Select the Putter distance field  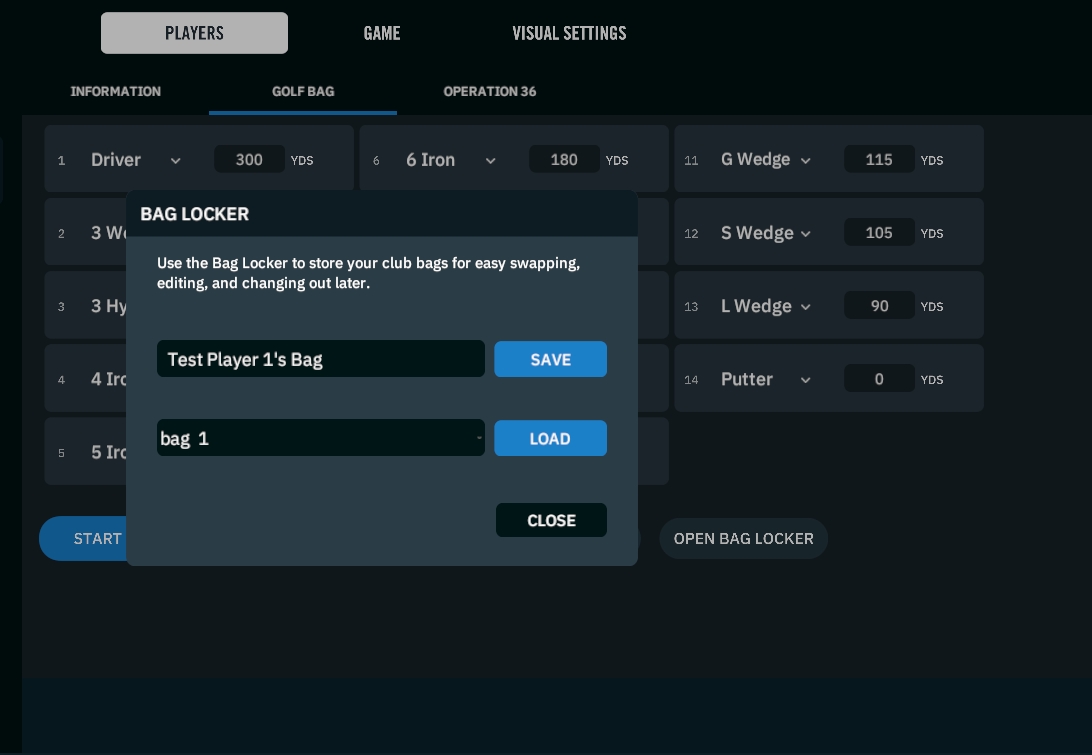[x=879, y=380]
